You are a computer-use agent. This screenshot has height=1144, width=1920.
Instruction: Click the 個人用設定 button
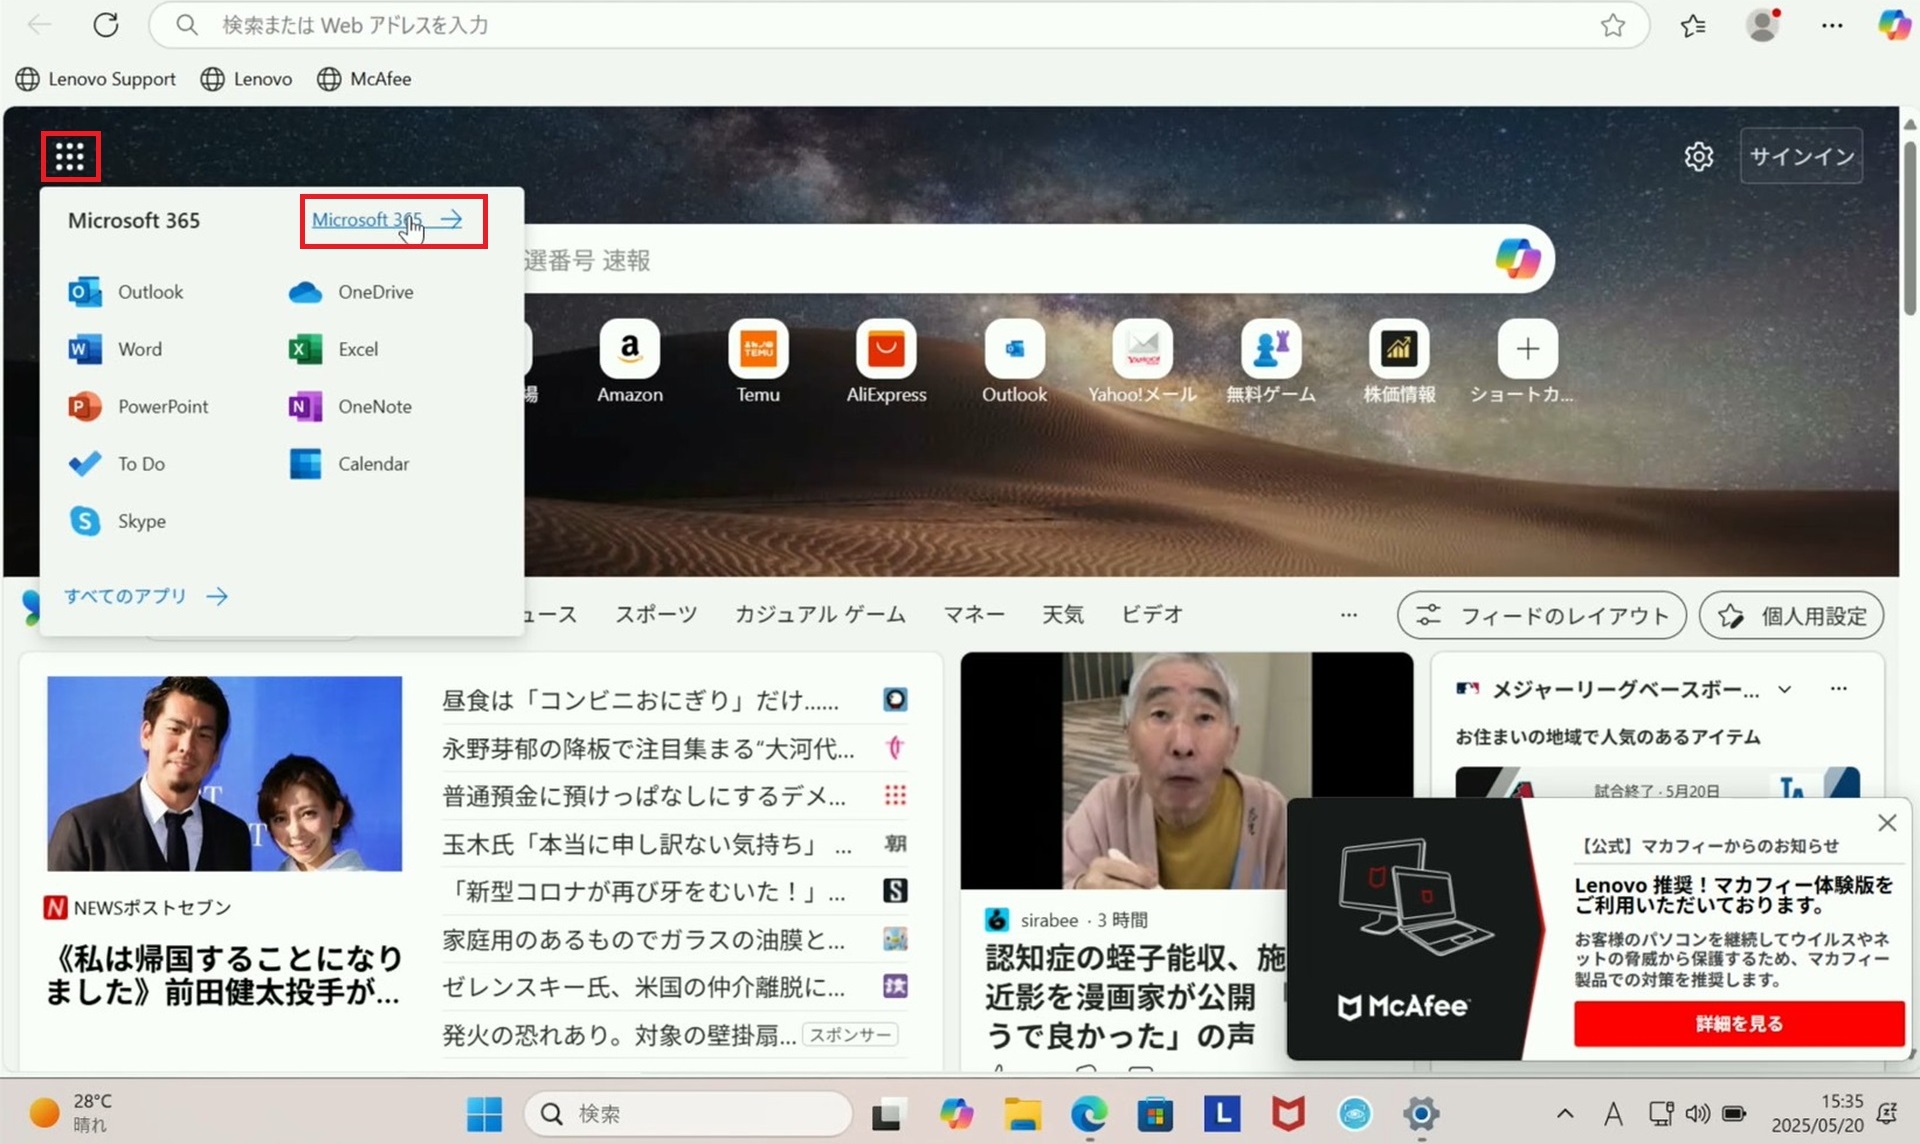1792,615
